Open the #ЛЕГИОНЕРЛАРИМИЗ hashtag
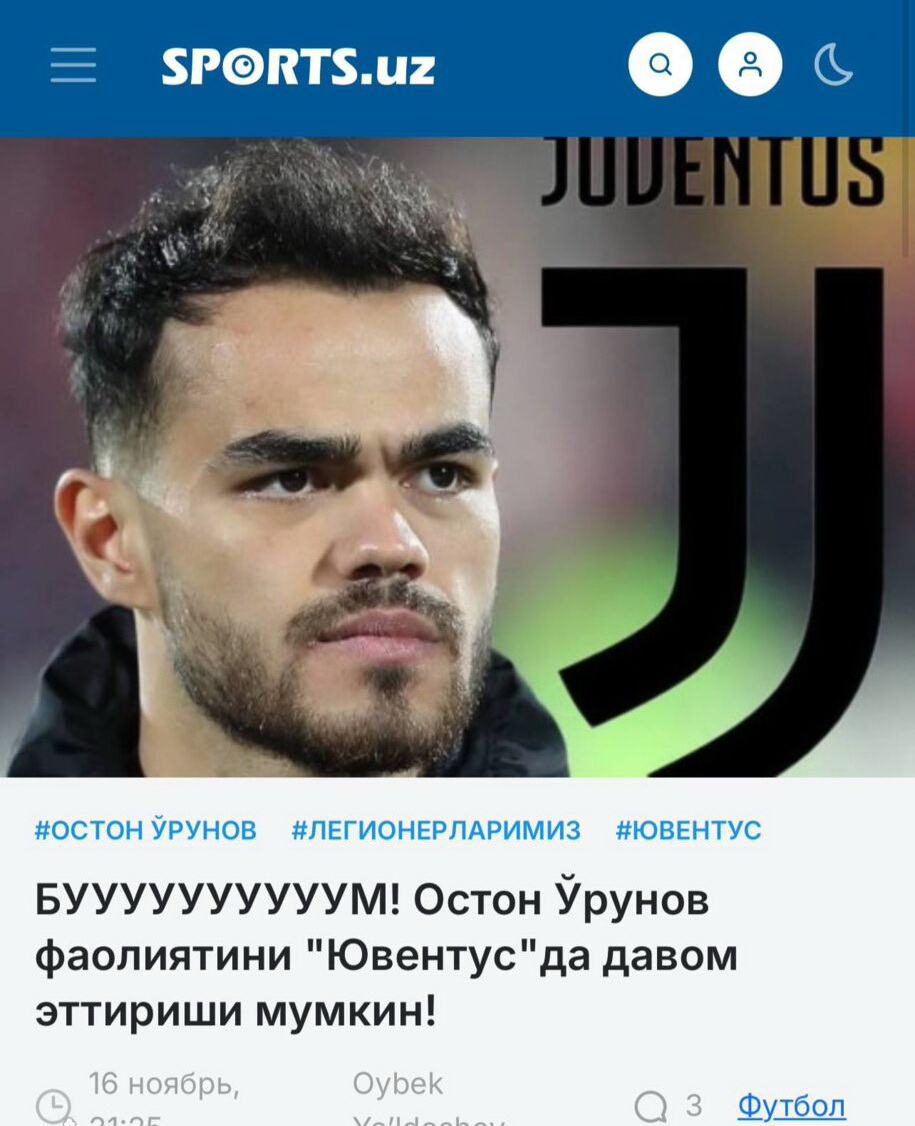 (436, 830)
